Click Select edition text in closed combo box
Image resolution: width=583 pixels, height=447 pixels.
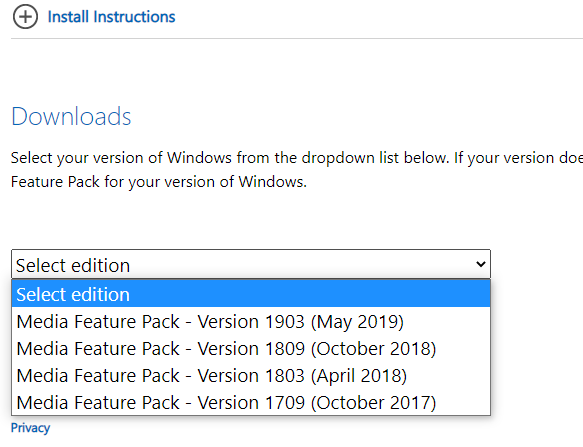coord(73,266)
